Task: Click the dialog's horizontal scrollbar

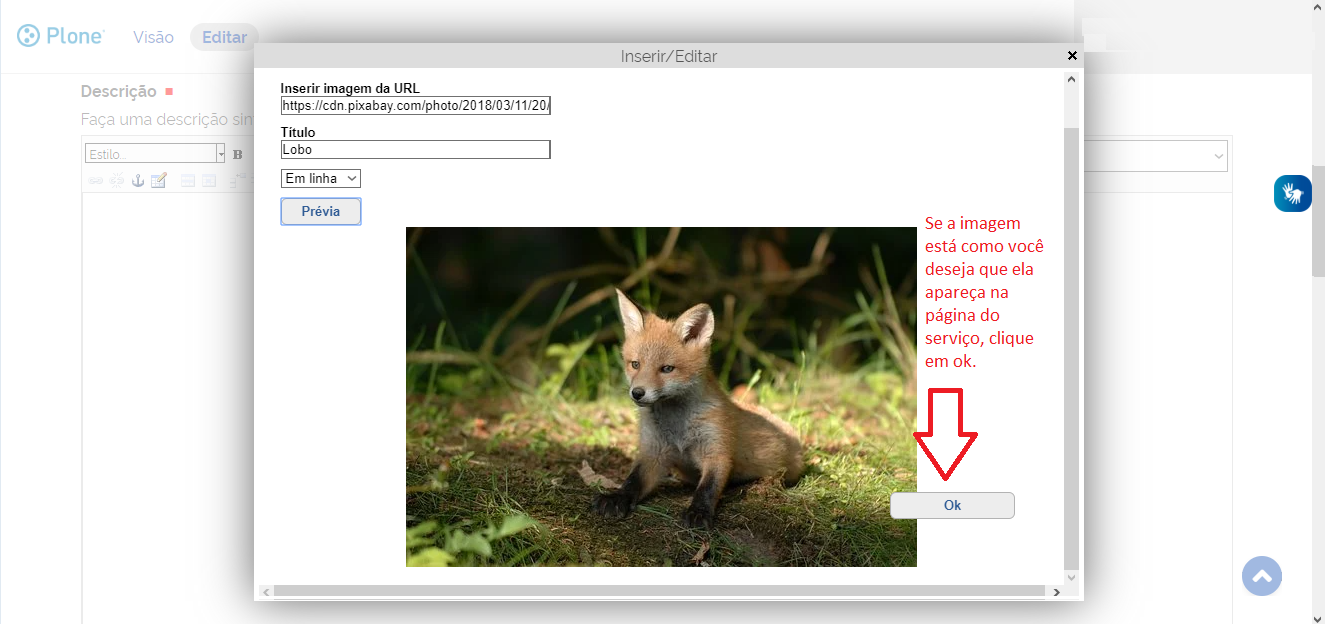Action: click(660, 592)
